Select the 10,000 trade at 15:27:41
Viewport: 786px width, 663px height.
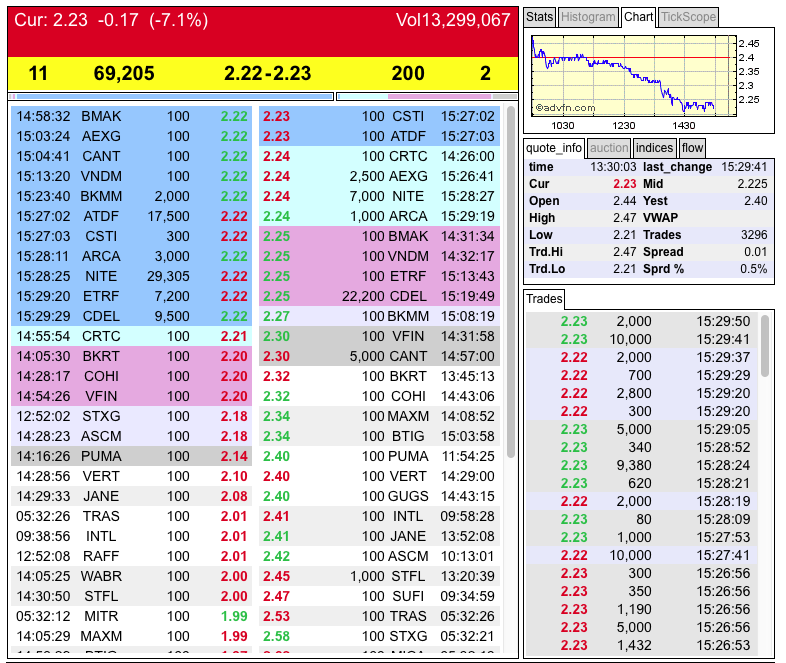click(642, 555)
